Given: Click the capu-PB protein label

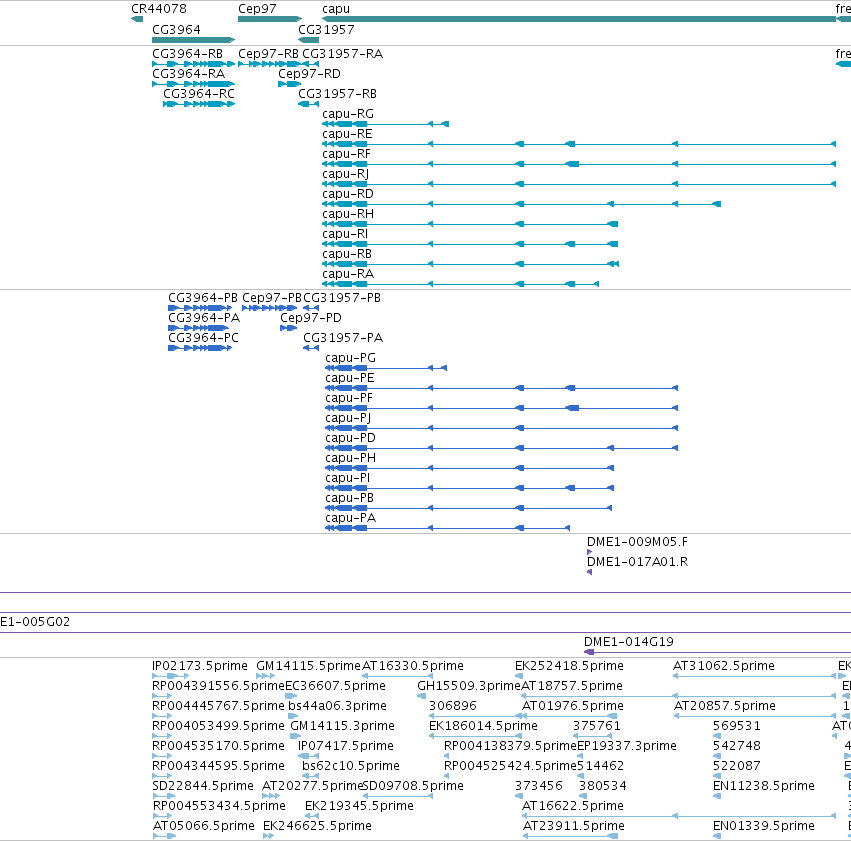Looking at the screenshot, I should (350, 499).
